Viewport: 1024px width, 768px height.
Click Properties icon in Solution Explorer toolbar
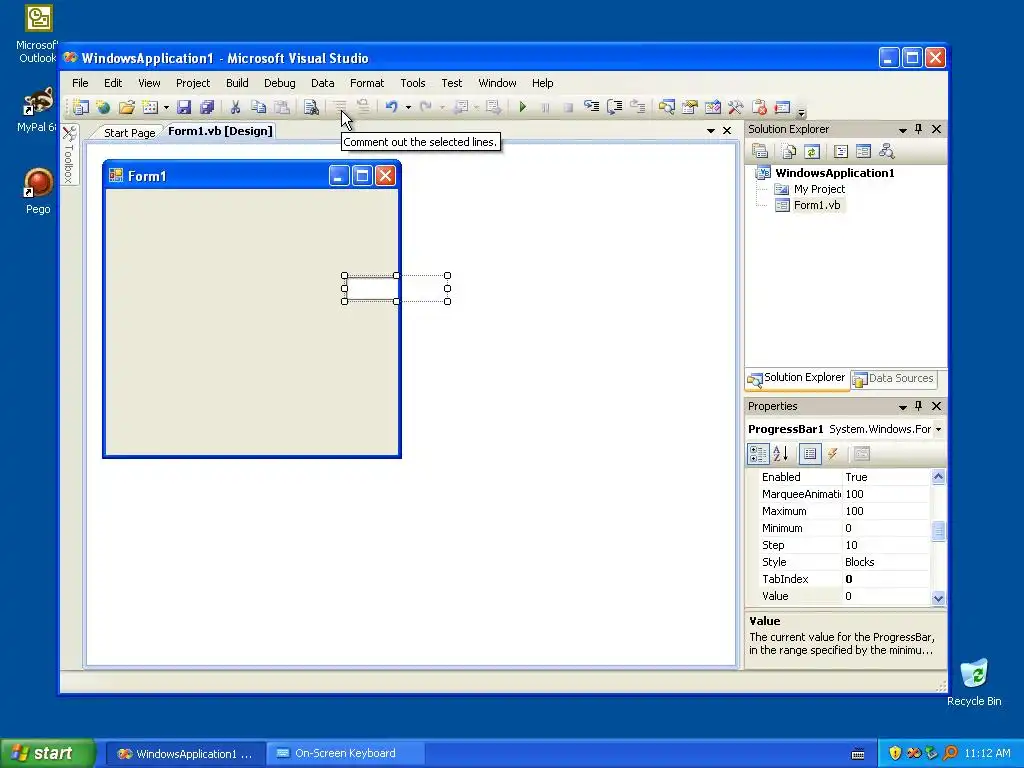[760, 152]
